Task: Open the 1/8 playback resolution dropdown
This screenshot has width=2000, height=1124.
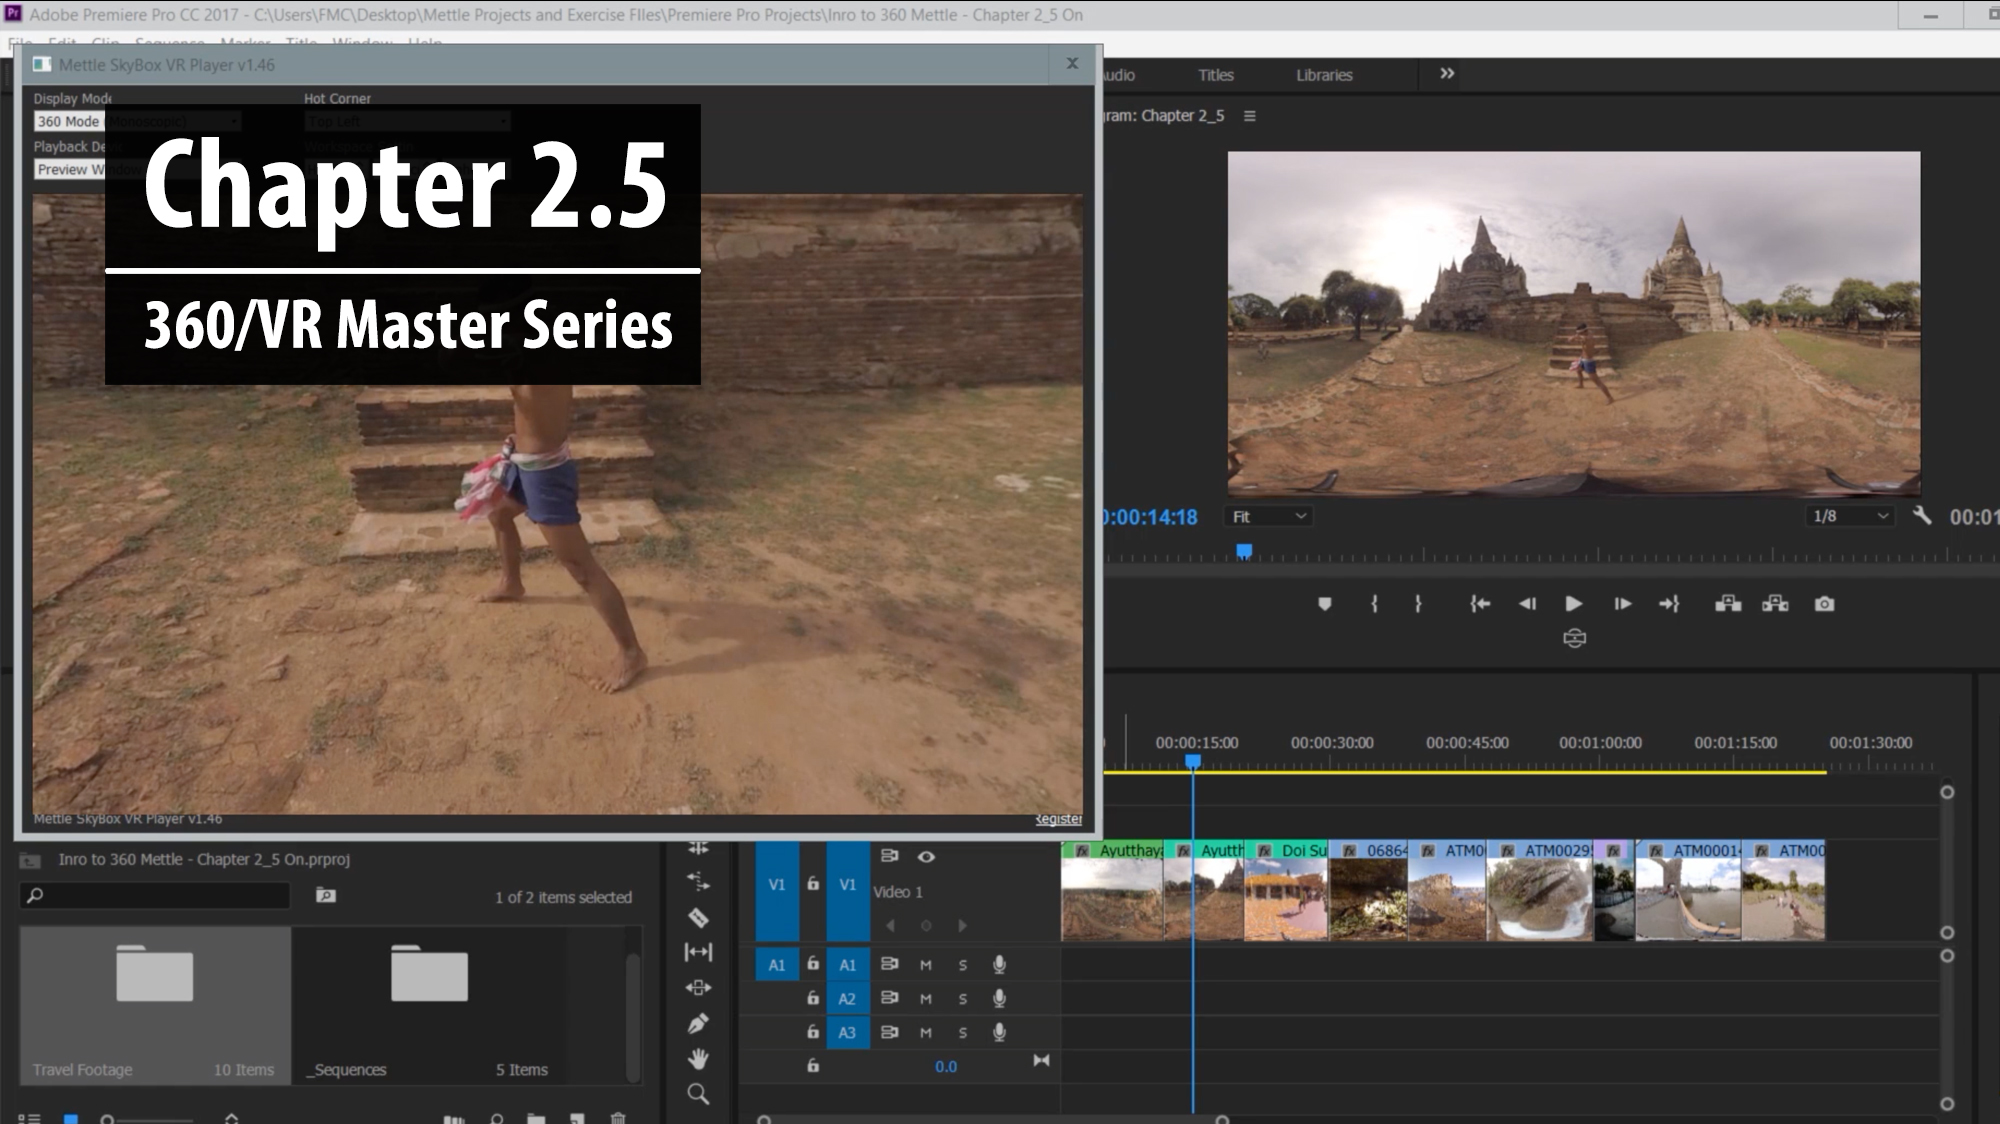Action: [1851, 516]
